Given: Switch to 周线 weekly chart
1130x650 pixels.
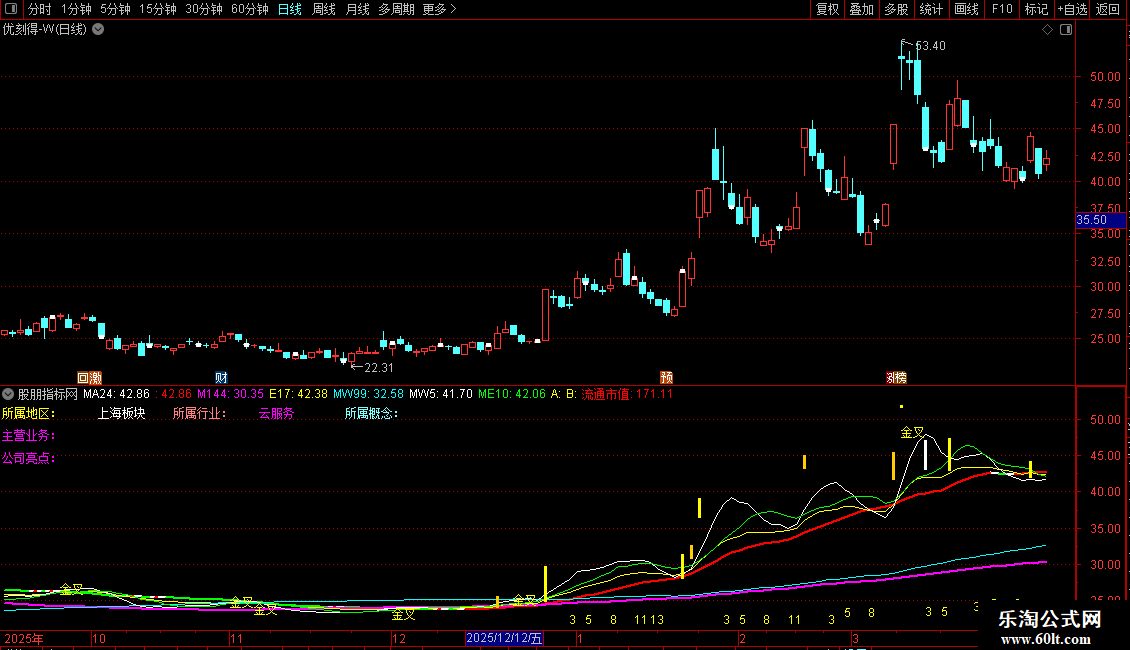Looking at the screenshot, I should tap(324, 9).
